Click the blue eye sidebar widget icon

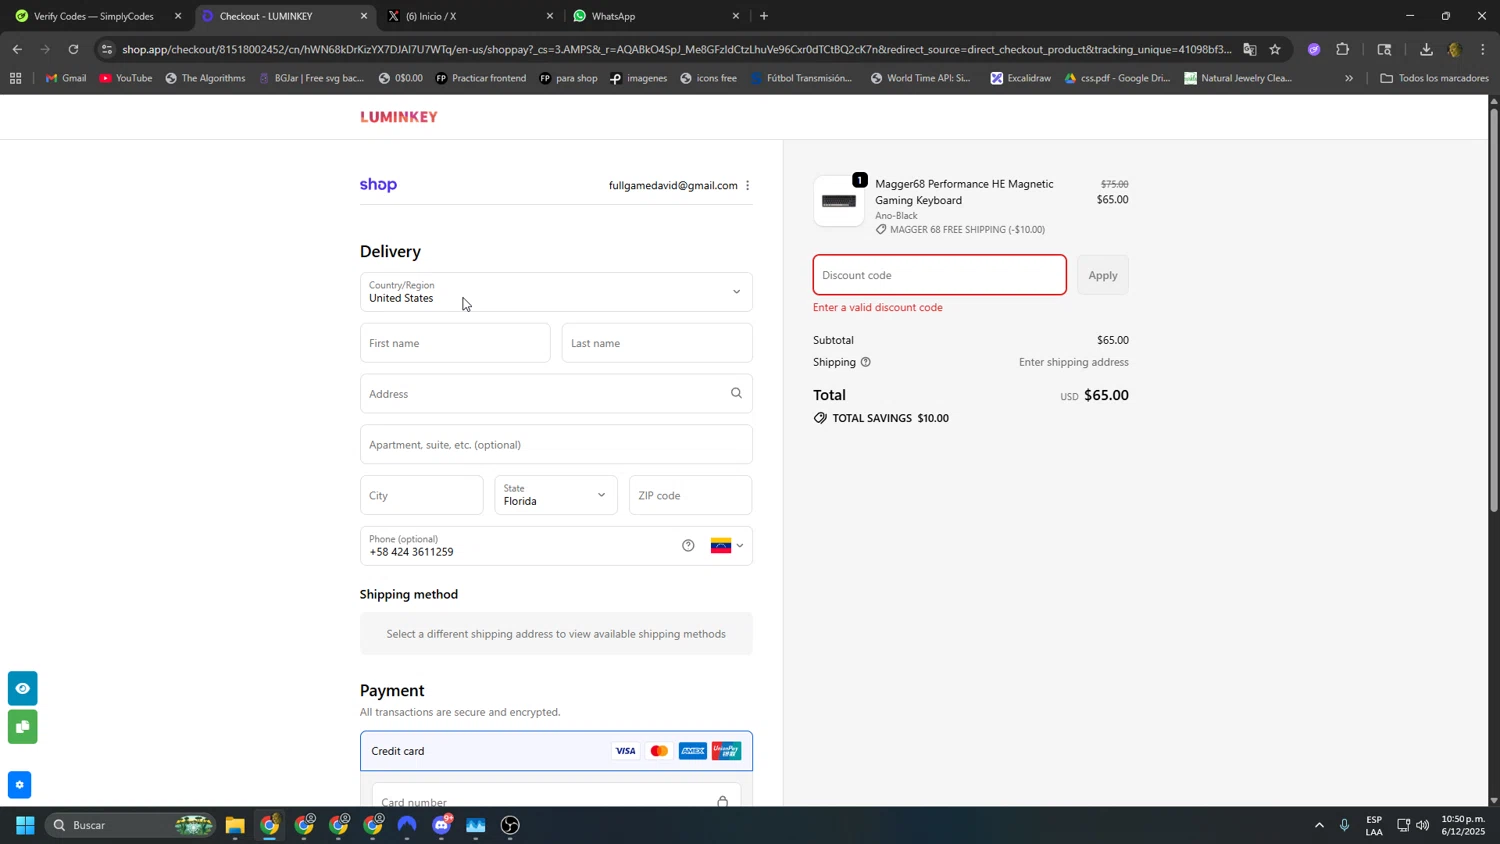[x=22, y=688]
